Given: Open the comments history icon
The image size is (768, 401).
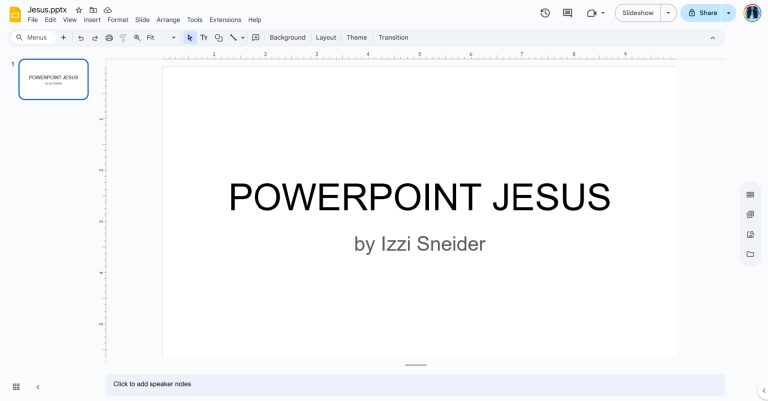Looking at the screenshot, I should (568, 13).
